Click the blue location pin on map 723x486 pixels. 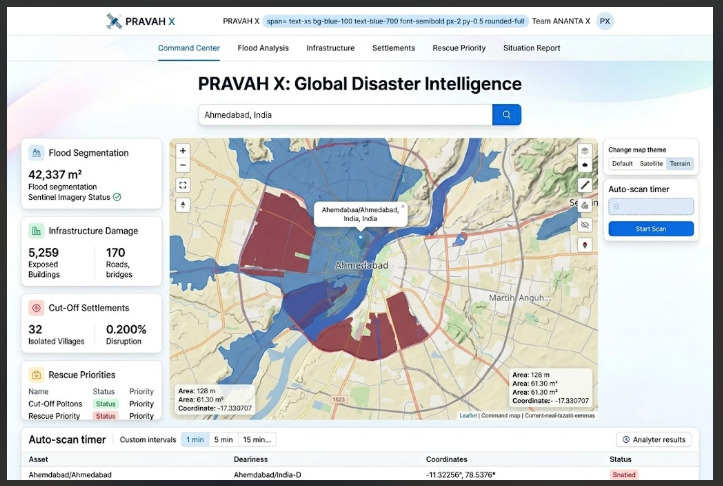[361, 239]
